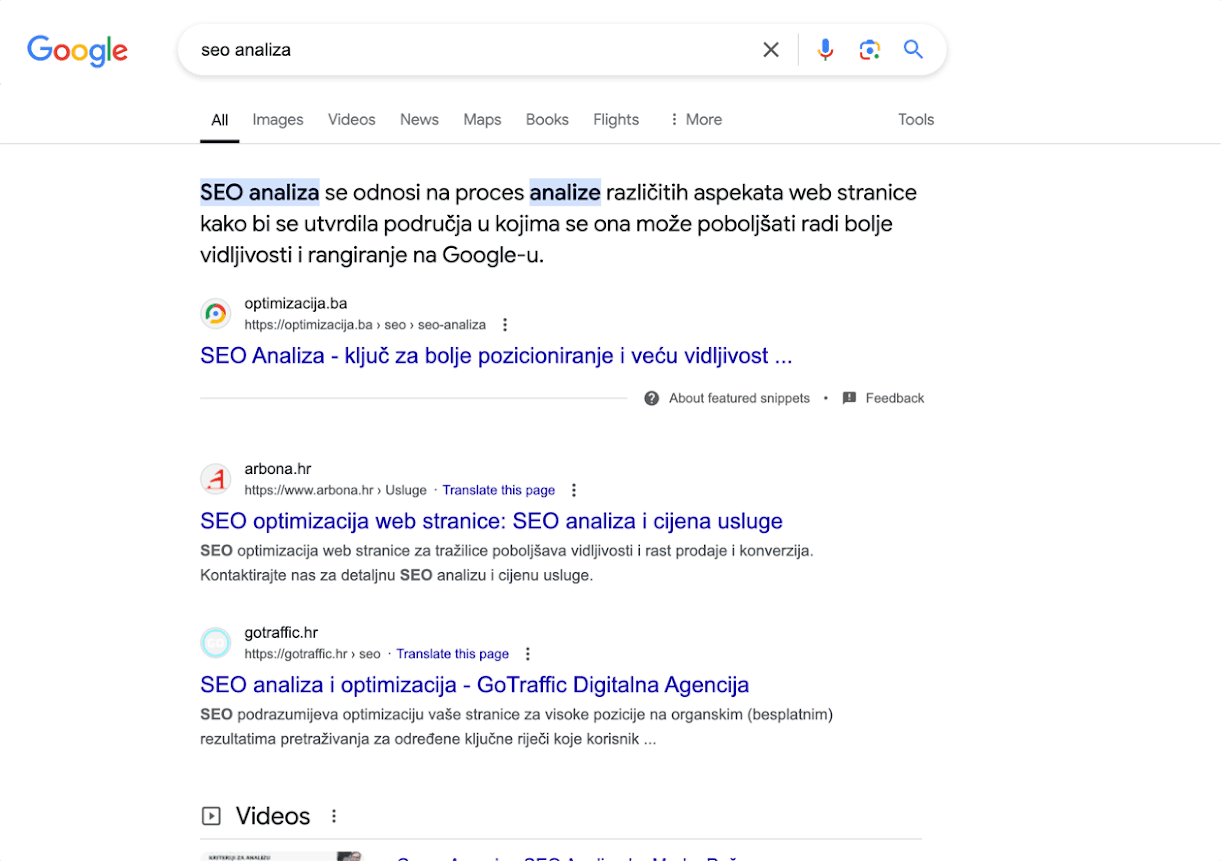
Task: Open the GoTraffic SEO analiza result
Action: (x=472, y=685)
